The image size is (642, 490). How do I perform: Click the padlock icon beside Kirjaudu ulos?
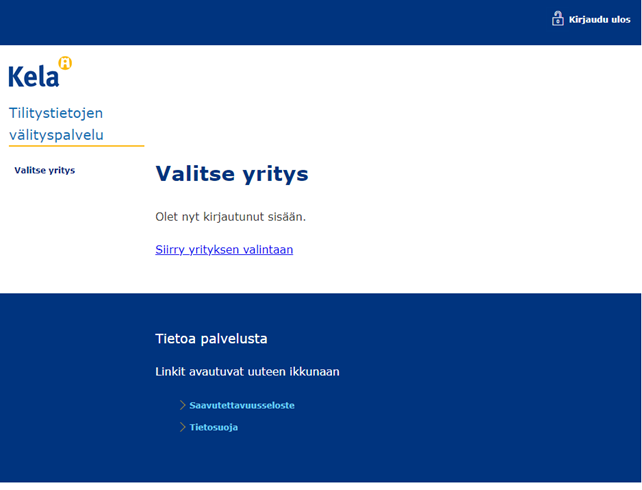coord(558,19)
